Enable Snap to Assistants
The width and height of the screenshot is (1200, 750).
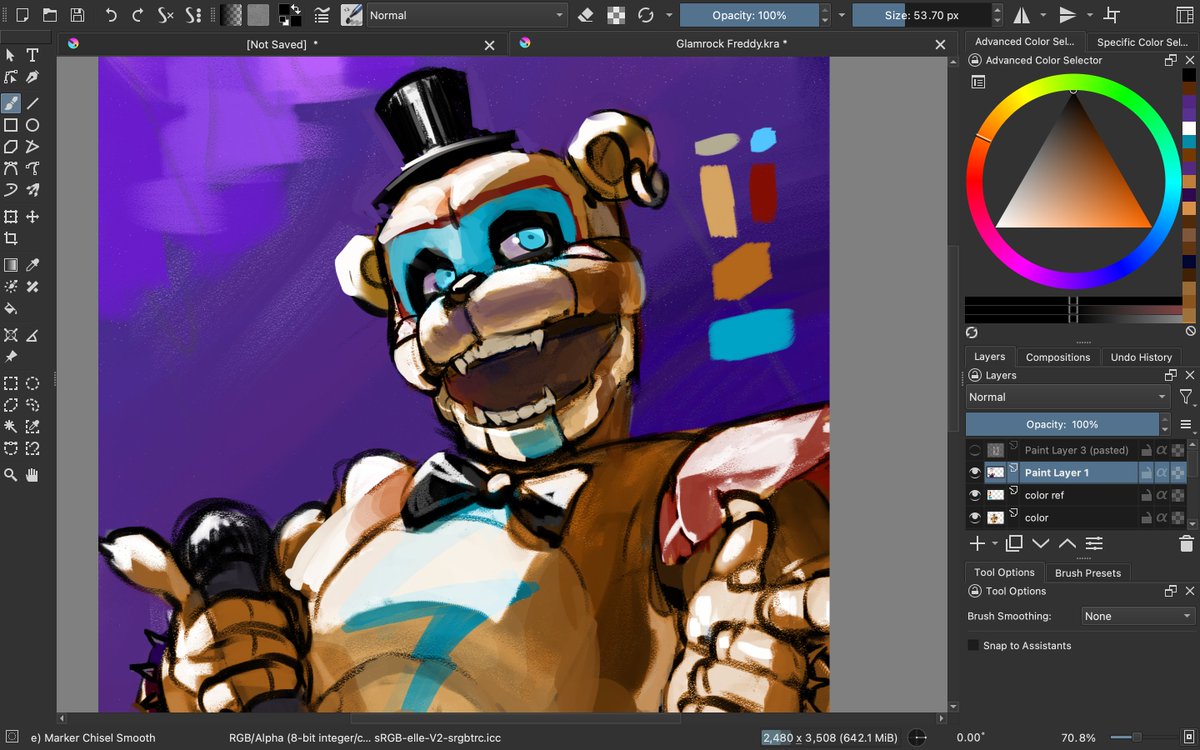[x=973, y=645]
